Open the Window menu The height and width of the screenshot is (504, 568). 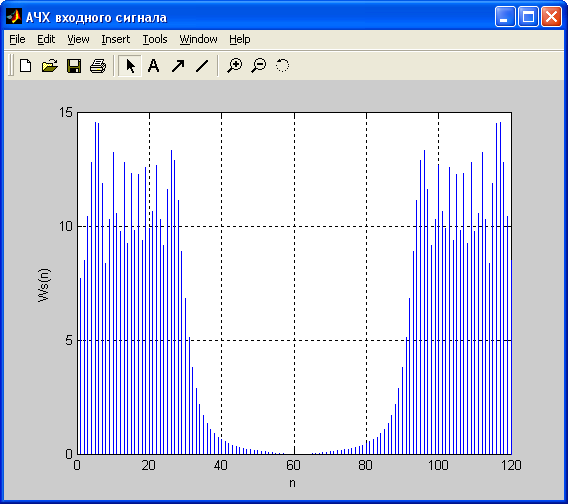[x=199, y=39]
